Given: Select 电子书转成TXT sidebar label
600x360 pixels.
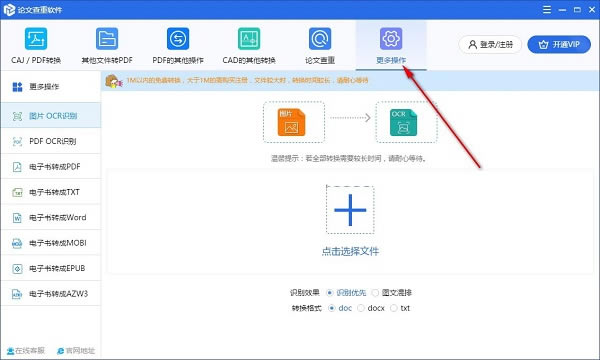Looking at the screenshot, I should click(54, 192).
